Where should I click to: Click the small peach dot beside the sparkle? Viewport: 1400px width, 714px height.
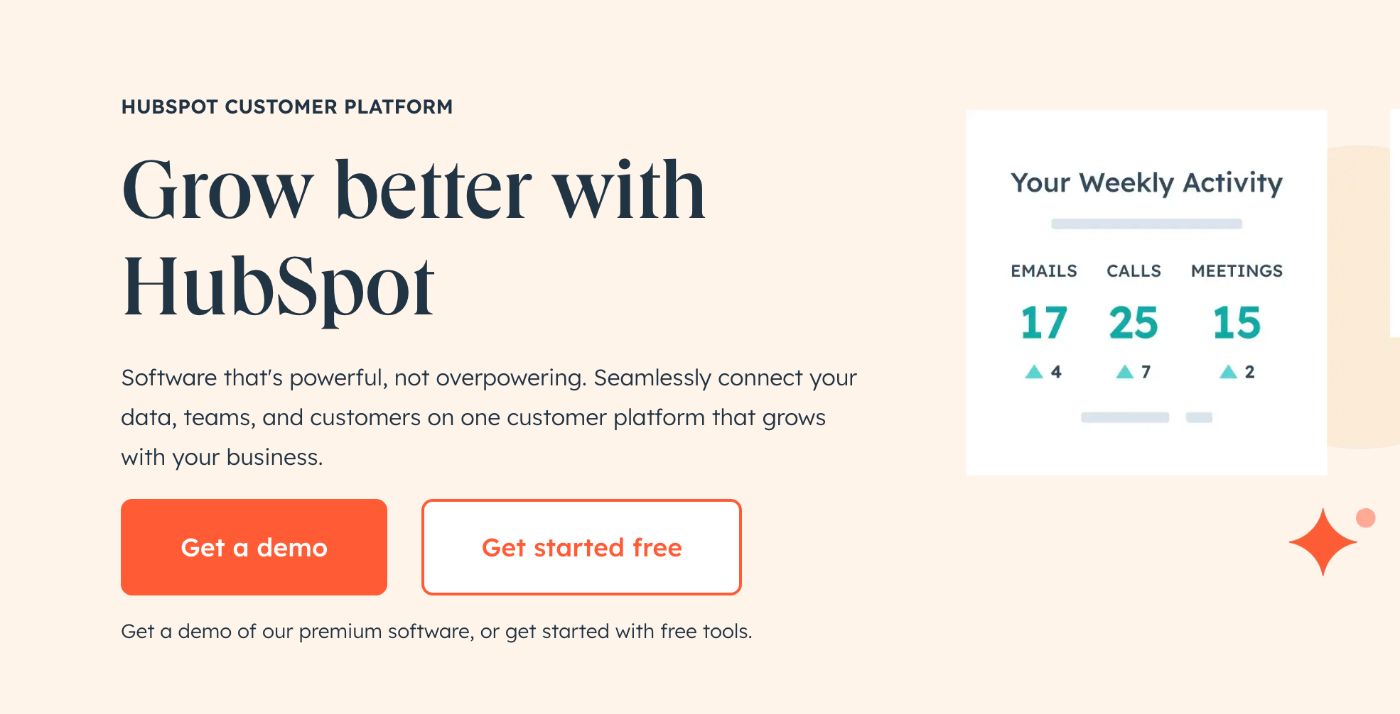pos(1365,517)
